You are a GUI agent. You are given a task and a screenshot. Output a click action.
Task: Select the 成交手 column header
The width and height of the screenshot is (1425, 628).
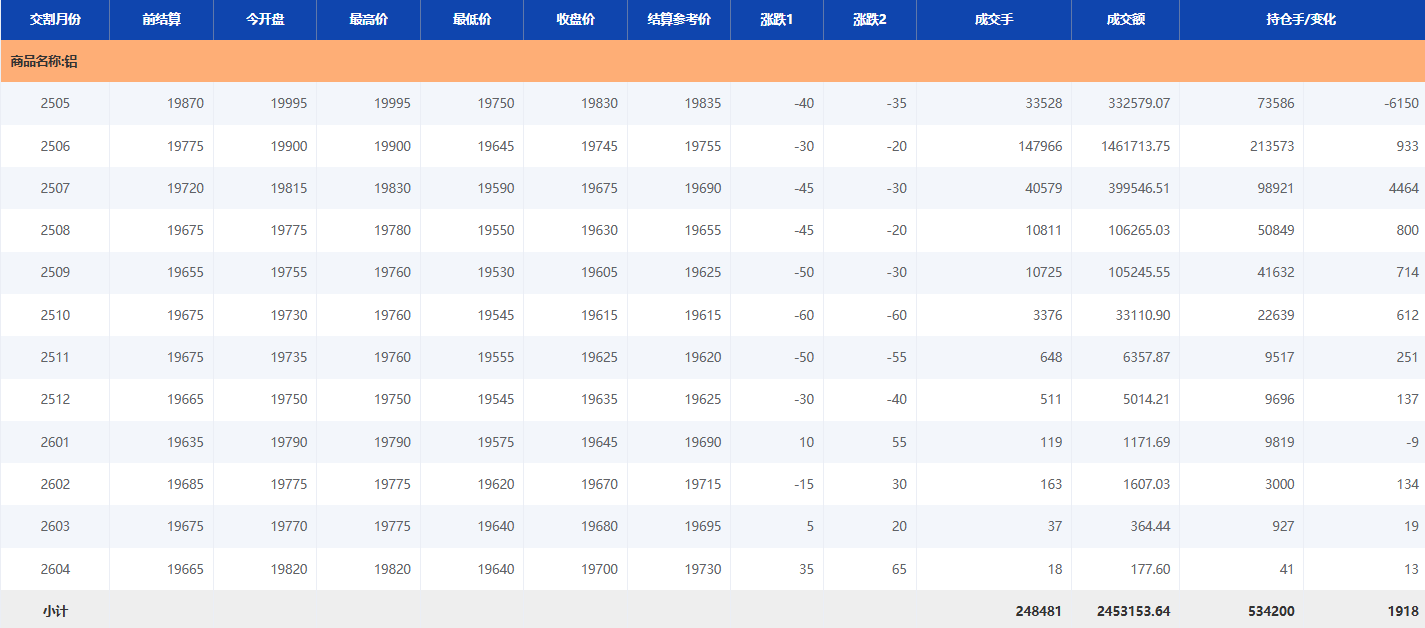tap(994, 20)
